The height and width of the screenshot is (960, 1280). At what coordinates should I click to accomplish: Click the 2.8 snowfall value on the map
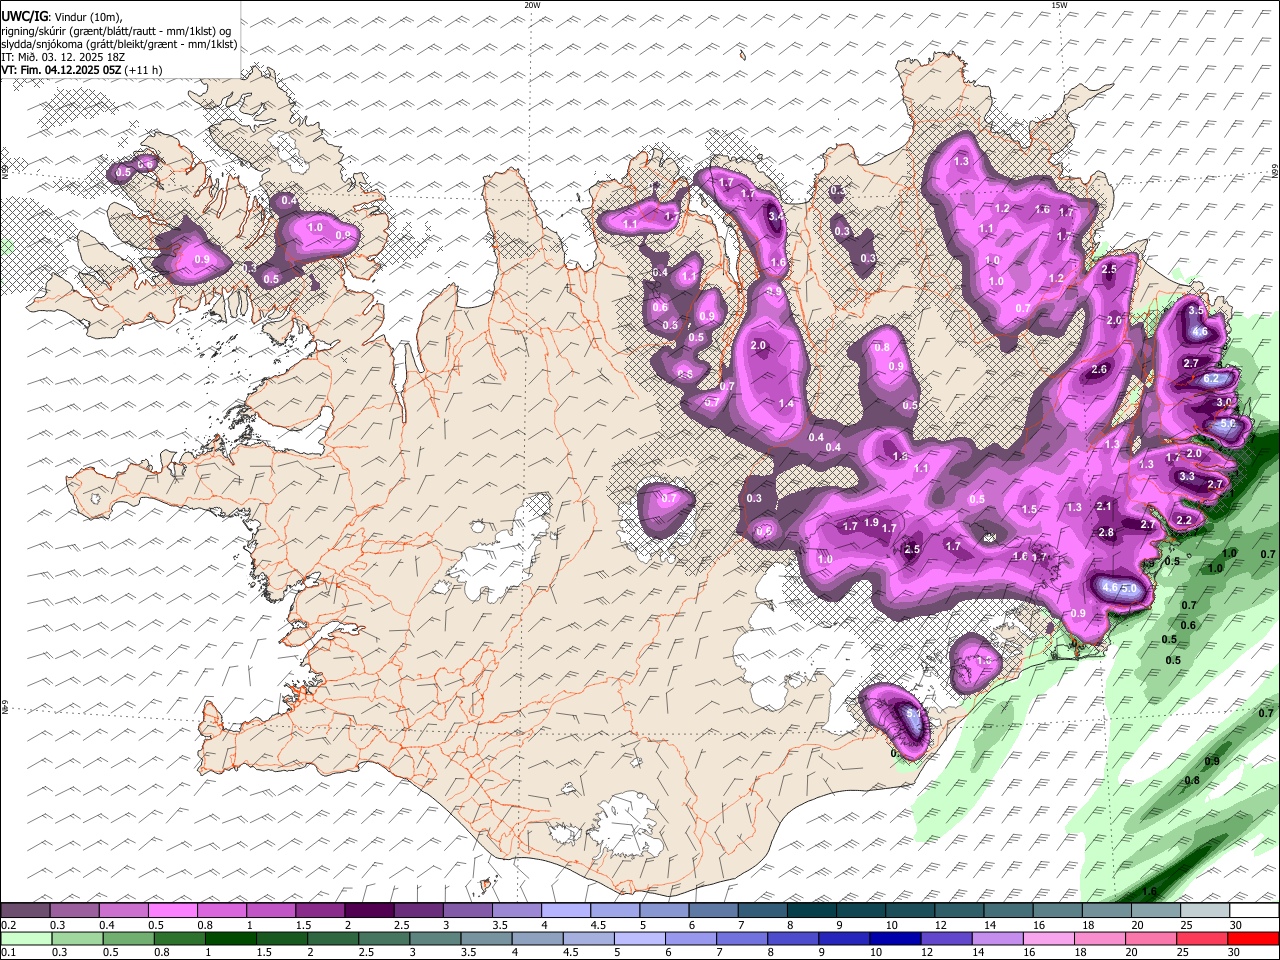tap(1106, 533)
